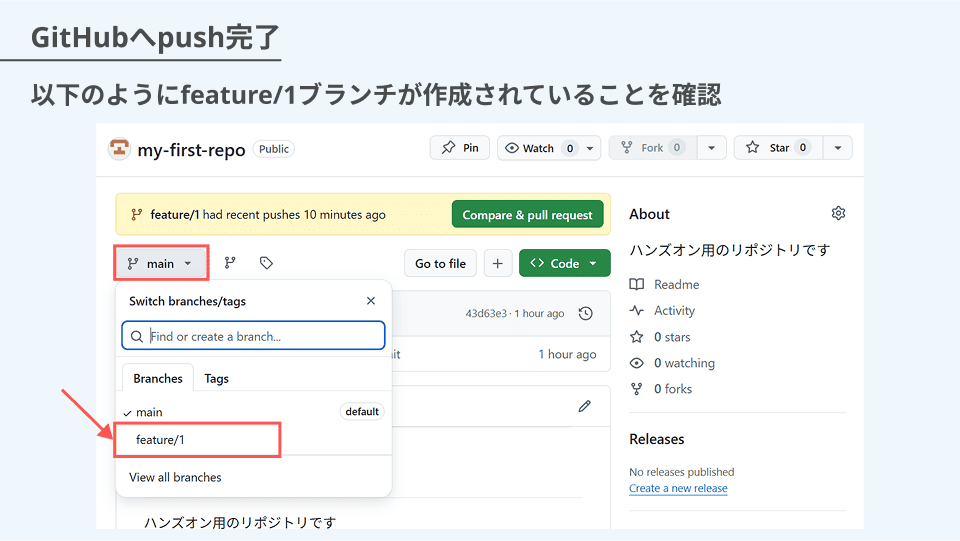The width and height of the screenshot is (960, 541).
Task: Open the Fork options dropdown arrow
Action: tap(711, 147)
